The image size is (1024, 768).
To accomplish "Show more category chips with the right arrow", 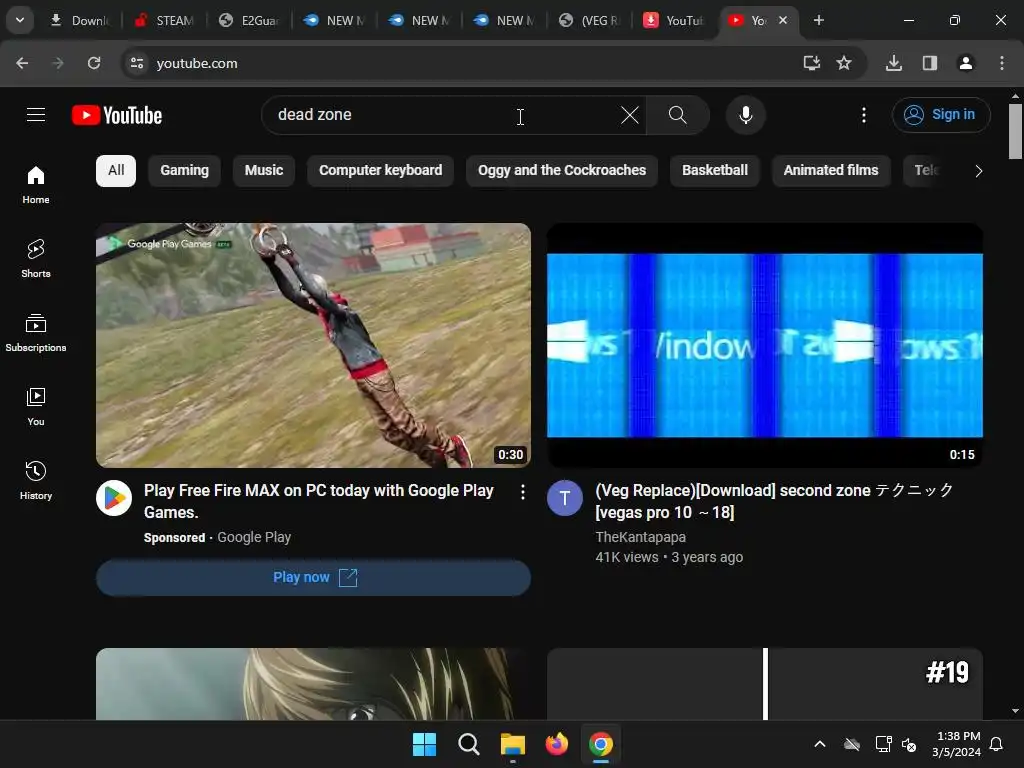I will (978, 171).
